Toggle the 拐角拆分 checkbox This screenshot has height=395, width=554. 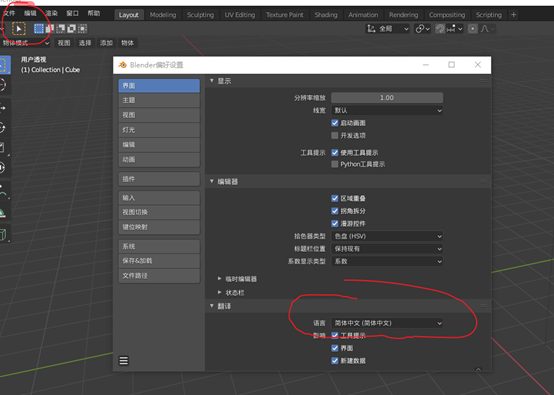point(335,211)
